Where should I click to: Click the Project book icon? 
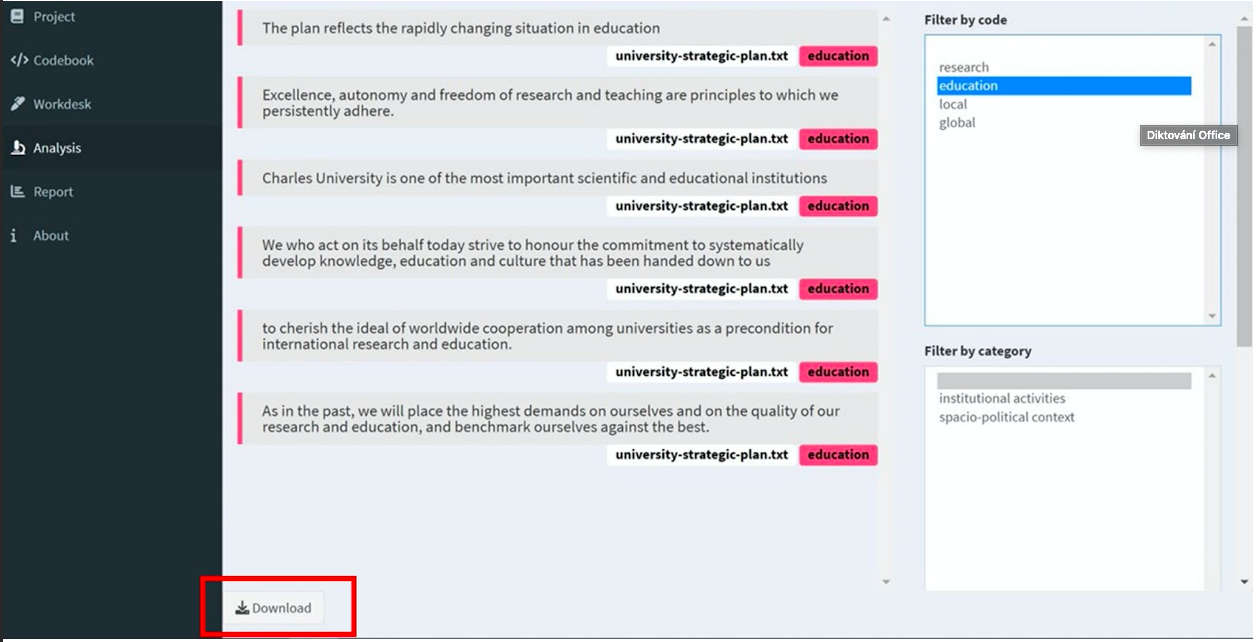17,17
